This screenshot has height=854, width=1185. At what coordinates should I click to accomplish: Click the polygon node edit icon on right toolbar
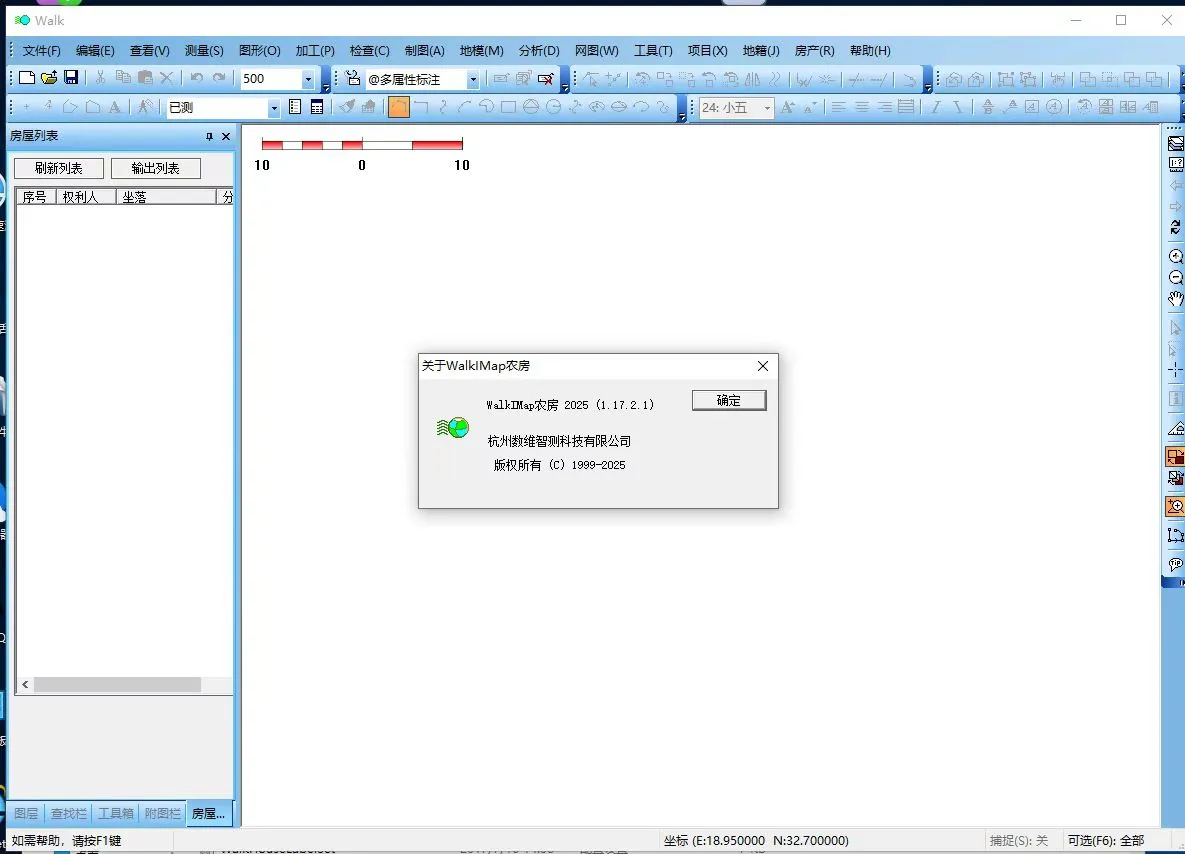pyautogui.click(x=1175, y=535)
